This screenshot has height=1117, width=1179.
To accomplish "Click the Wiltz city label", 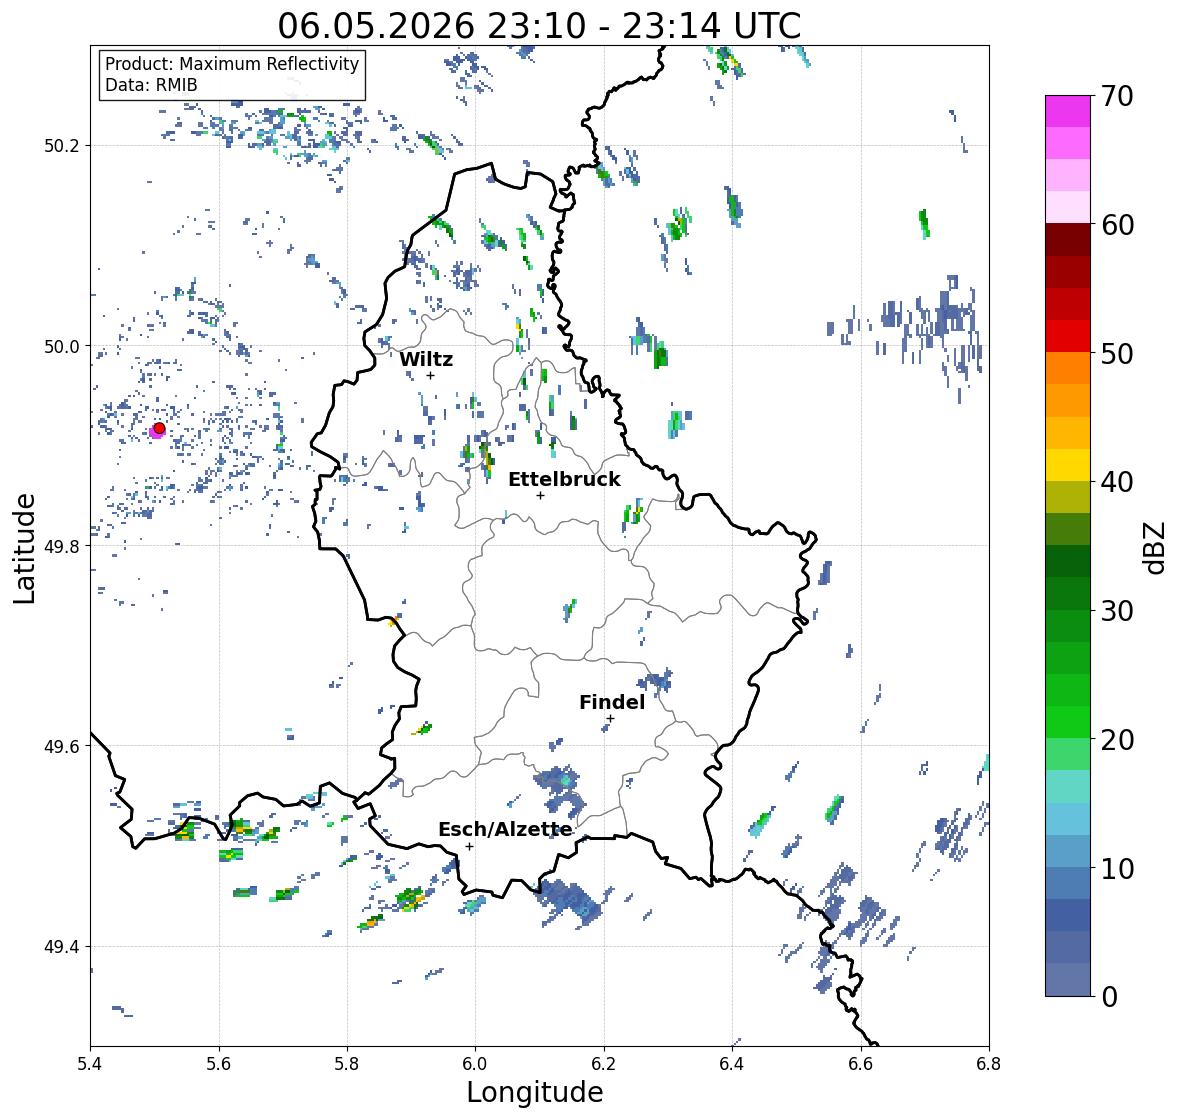I will 426,359.
